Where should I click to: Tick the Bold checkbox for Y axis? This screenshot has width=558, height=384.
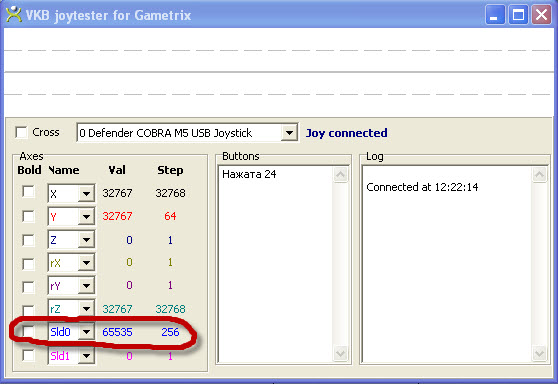click(x=28, y=216)
